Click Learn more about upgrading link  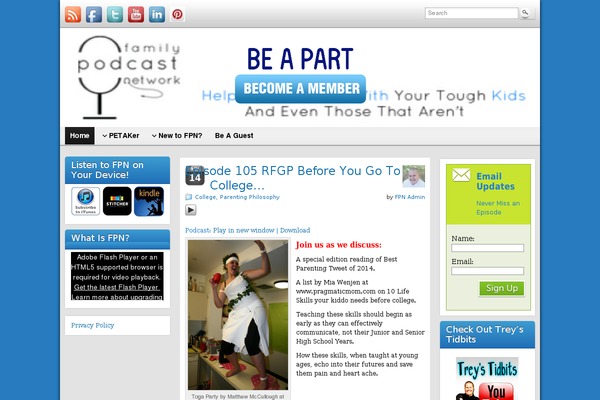coord(117,297)
